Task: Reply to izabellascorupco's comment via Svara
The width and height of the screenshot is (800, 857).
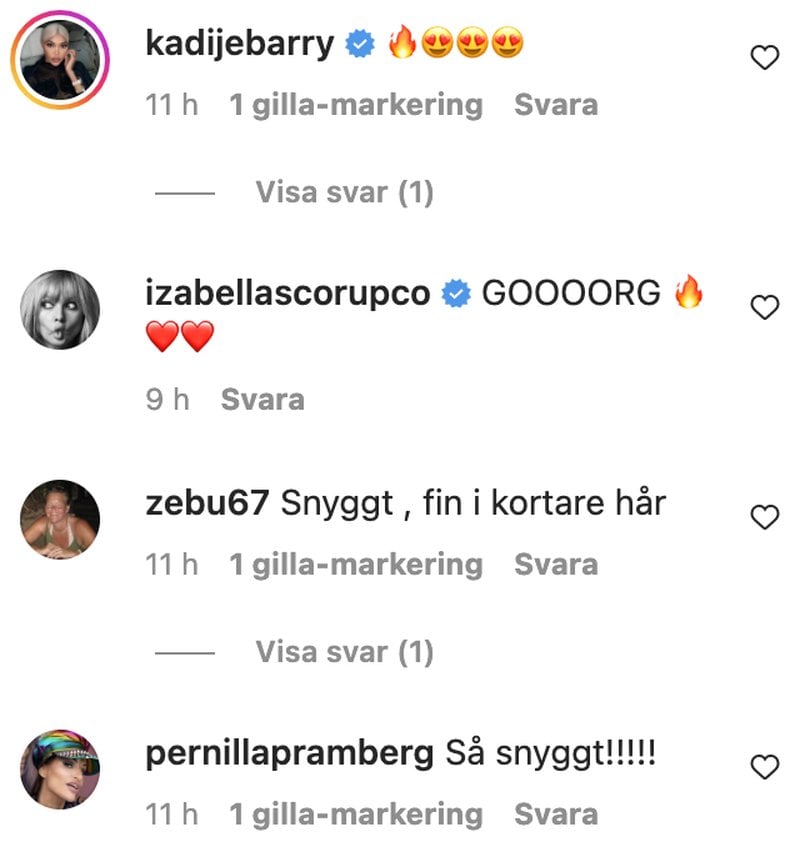Action: 262,399
